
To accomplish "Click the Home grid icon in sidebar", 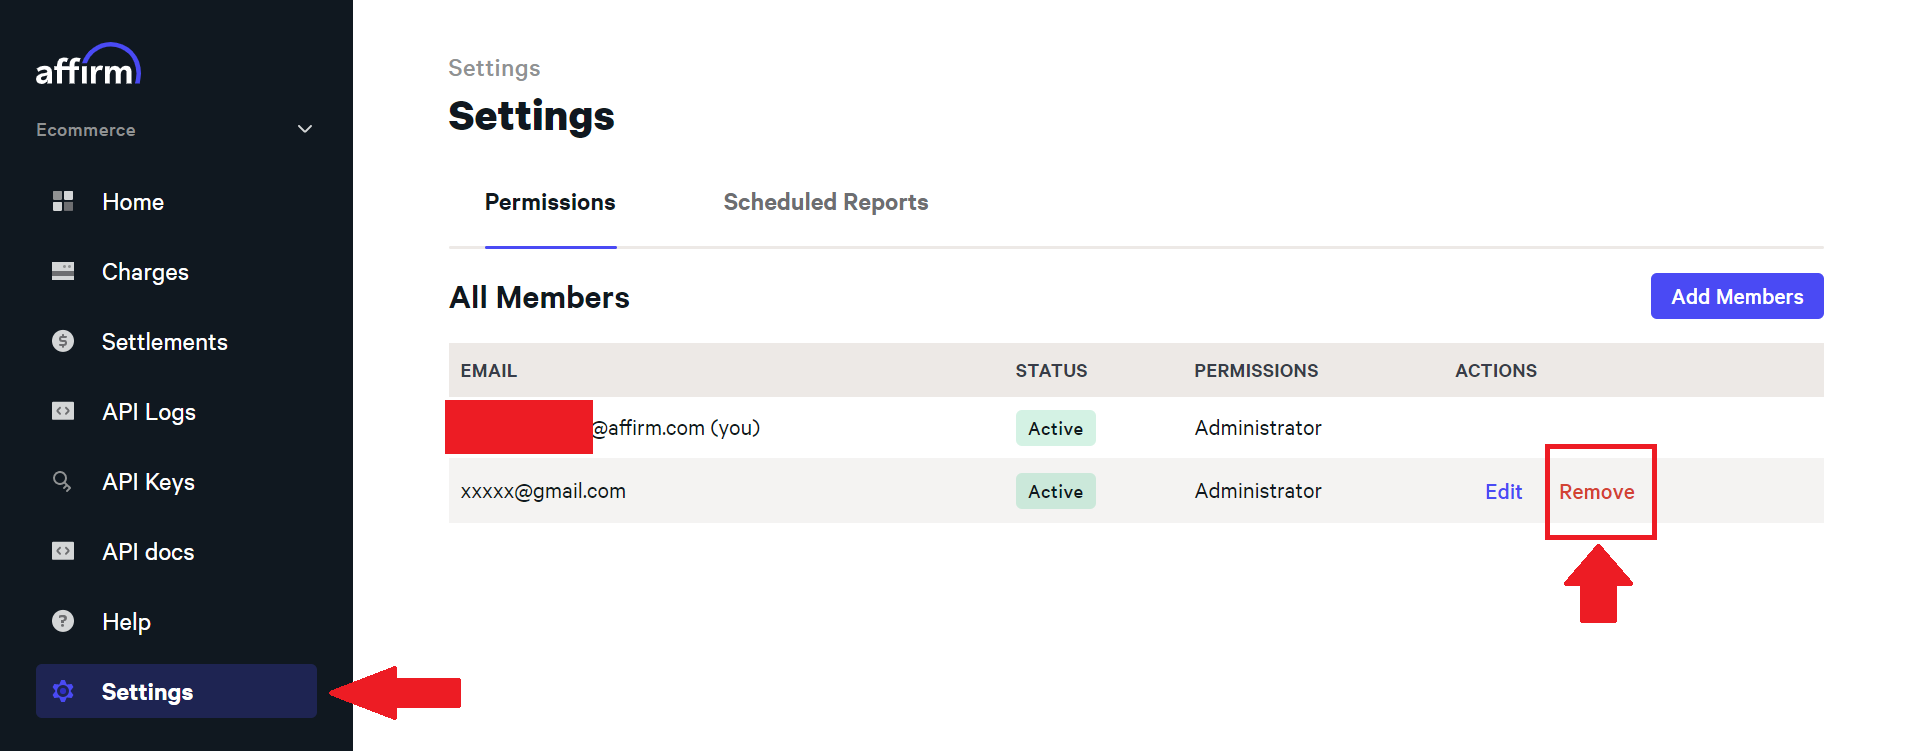I will tap(63, 201).
